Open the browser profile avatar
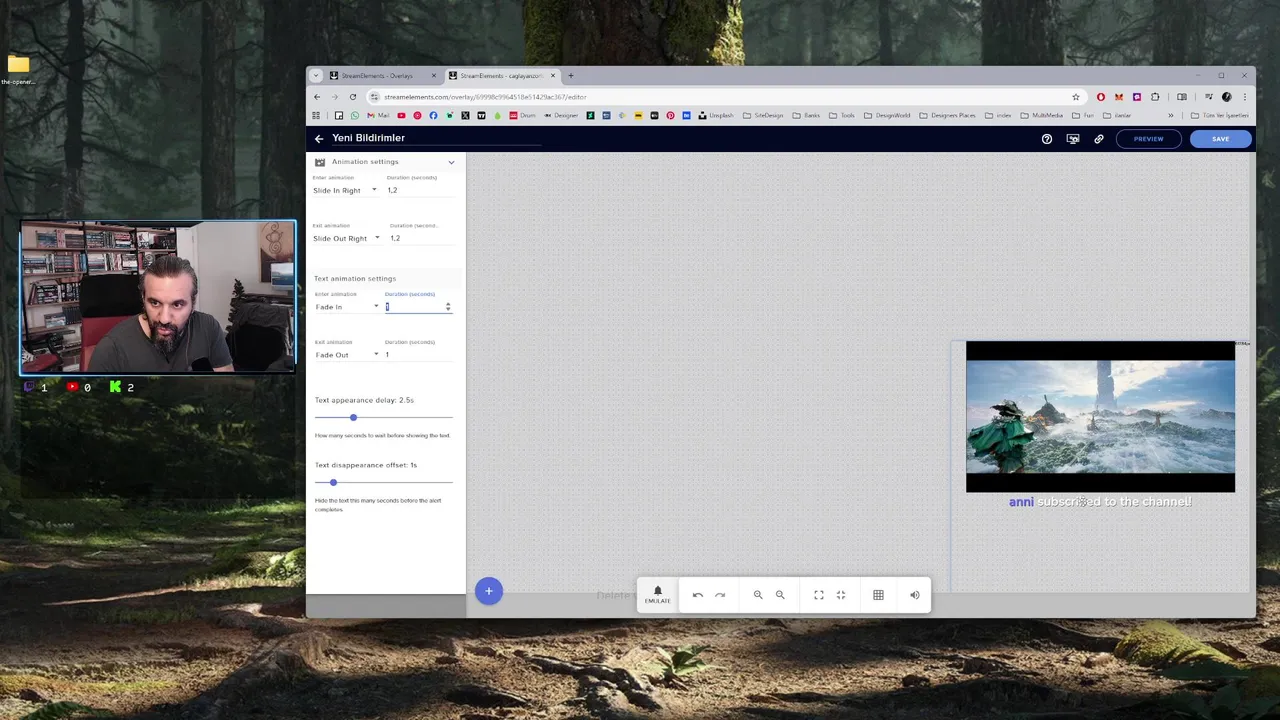The height and width of the screenshot is (720, 1280). pos(1227,97)
